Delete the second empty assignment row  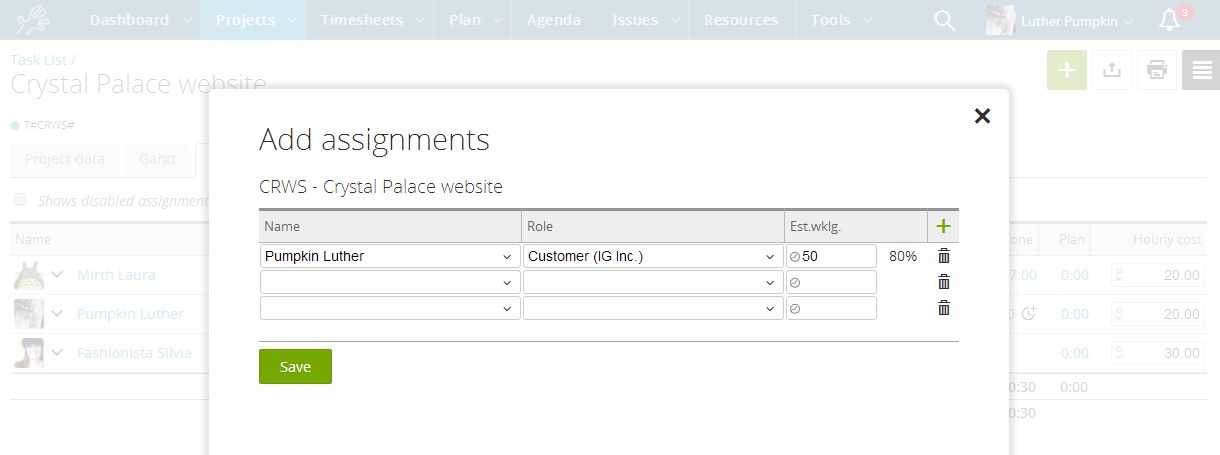tap(943, 282)
